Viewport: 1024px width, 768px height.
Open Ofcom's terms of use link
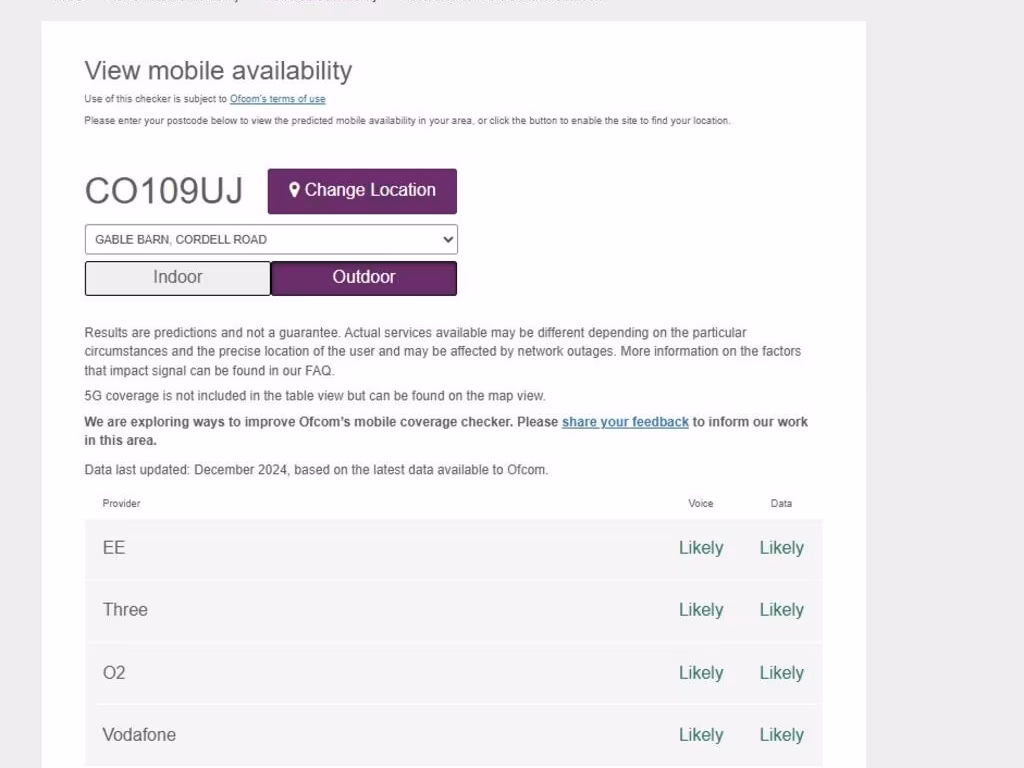(x=277, y=99)
